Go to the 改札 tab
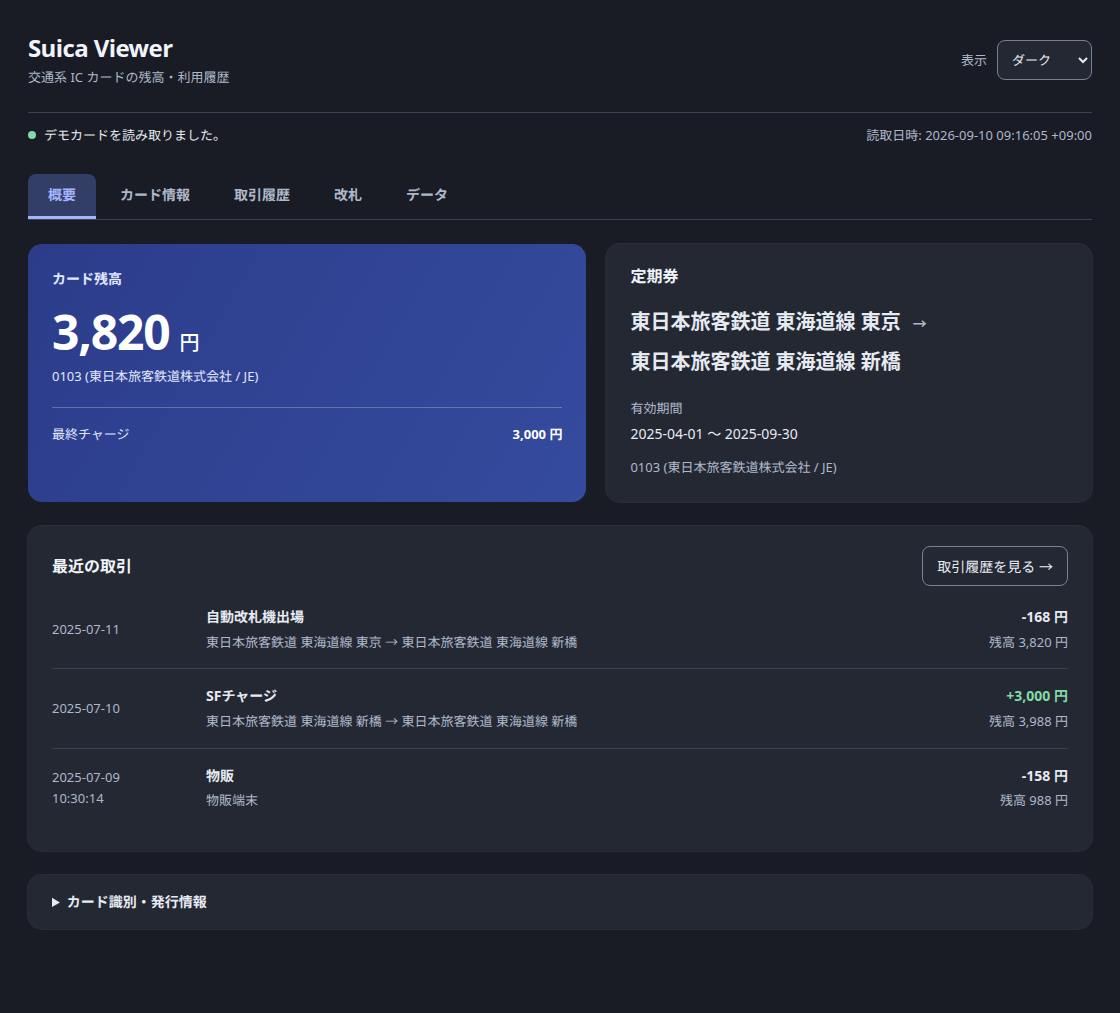This screenshot has height=1013, width=1120. tap(348, 195)
